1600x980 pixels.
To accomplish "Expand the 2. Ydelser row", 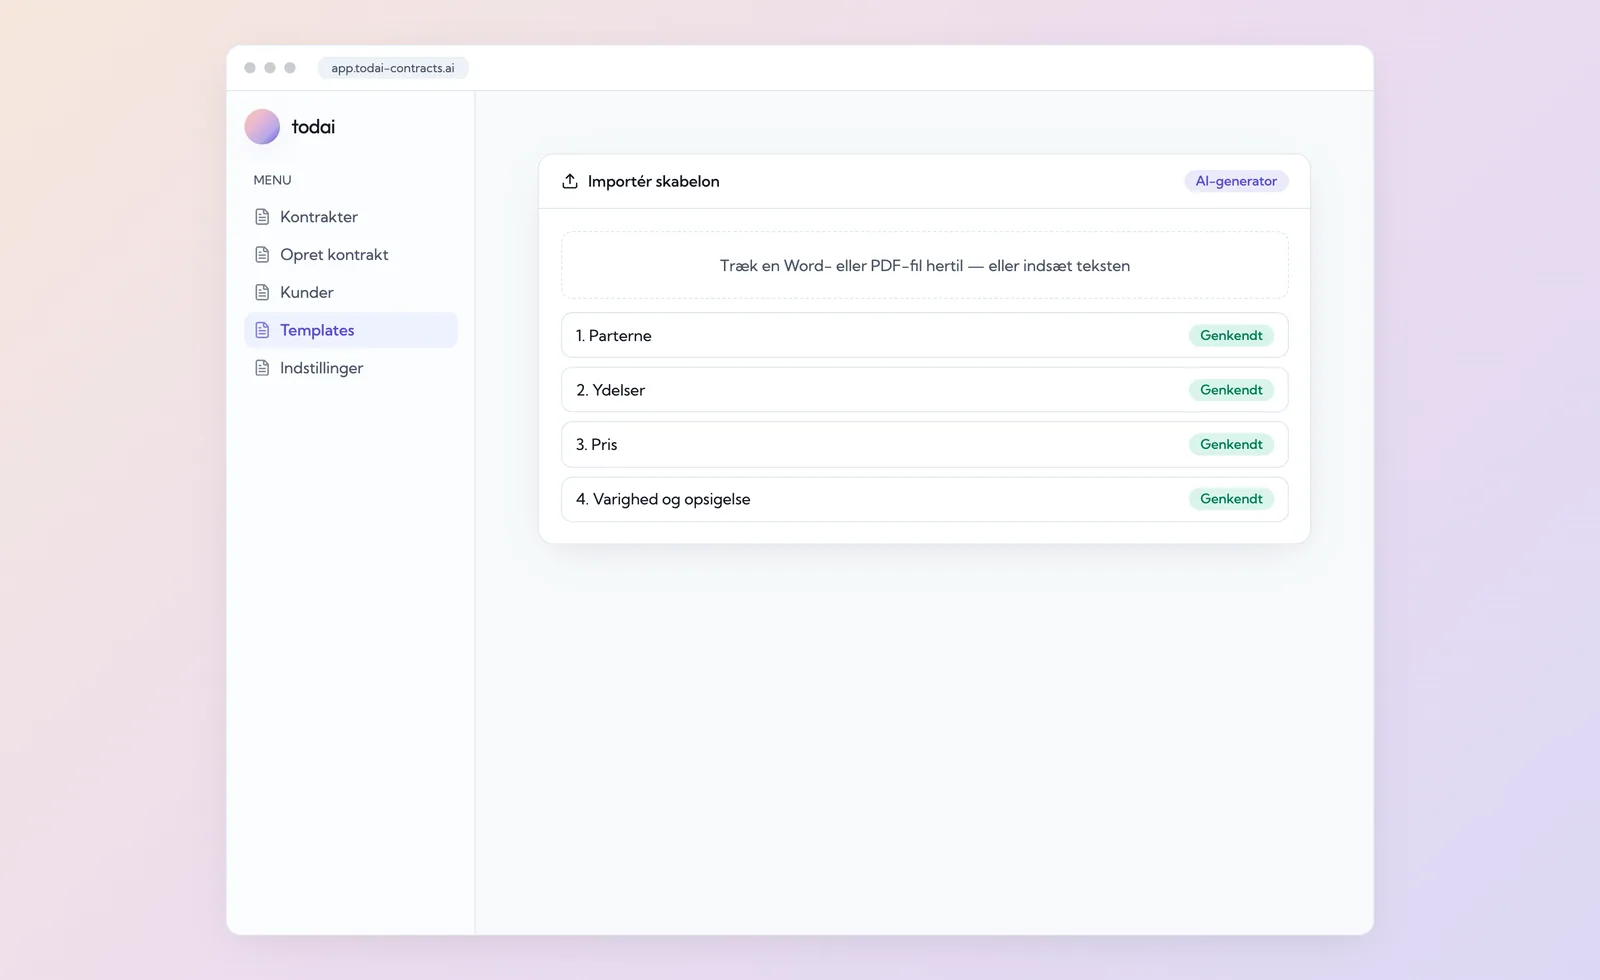I will [925, 390].
